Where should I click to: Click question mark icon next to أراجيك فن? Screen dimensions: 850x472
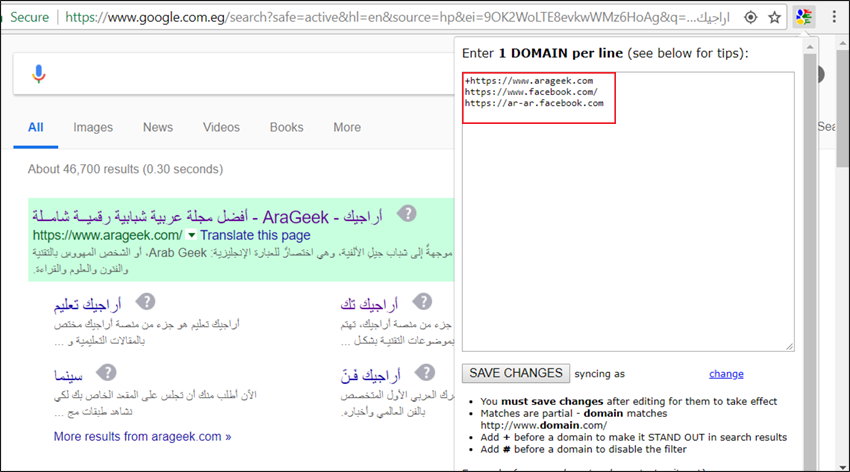(x=425, y=372)
